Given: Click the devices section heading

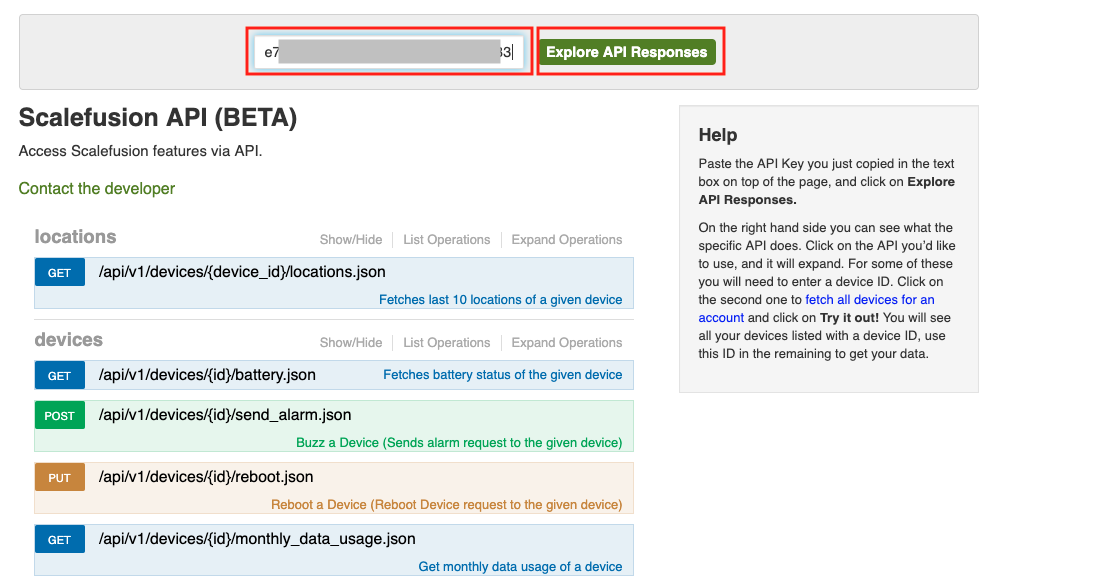Looking at the screenshot, I should coord(68,340).
